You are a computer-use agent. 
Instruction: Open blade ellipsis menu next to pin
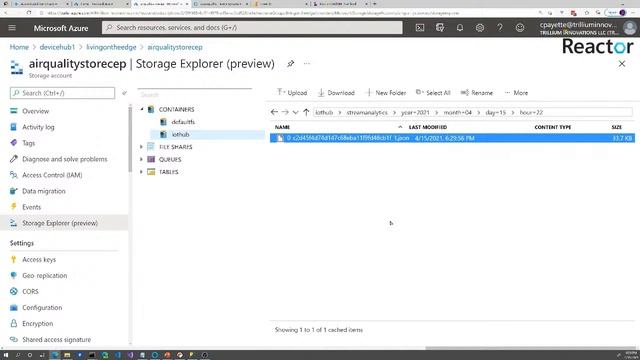point(307,64)
